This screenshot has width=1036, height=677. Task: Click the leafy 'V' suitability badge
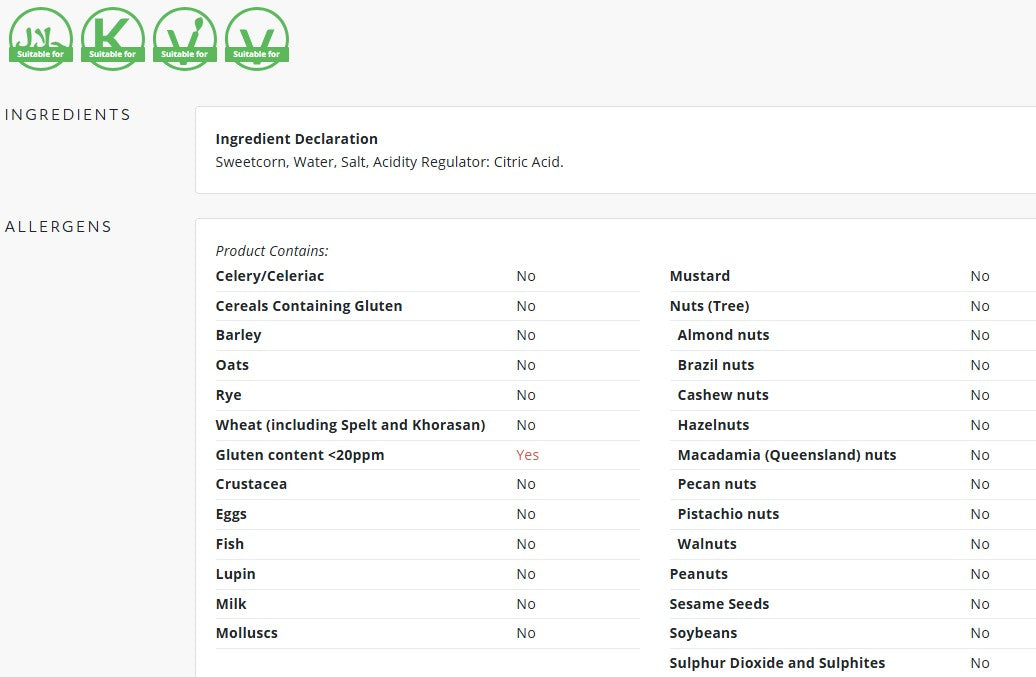click(185, 39)
